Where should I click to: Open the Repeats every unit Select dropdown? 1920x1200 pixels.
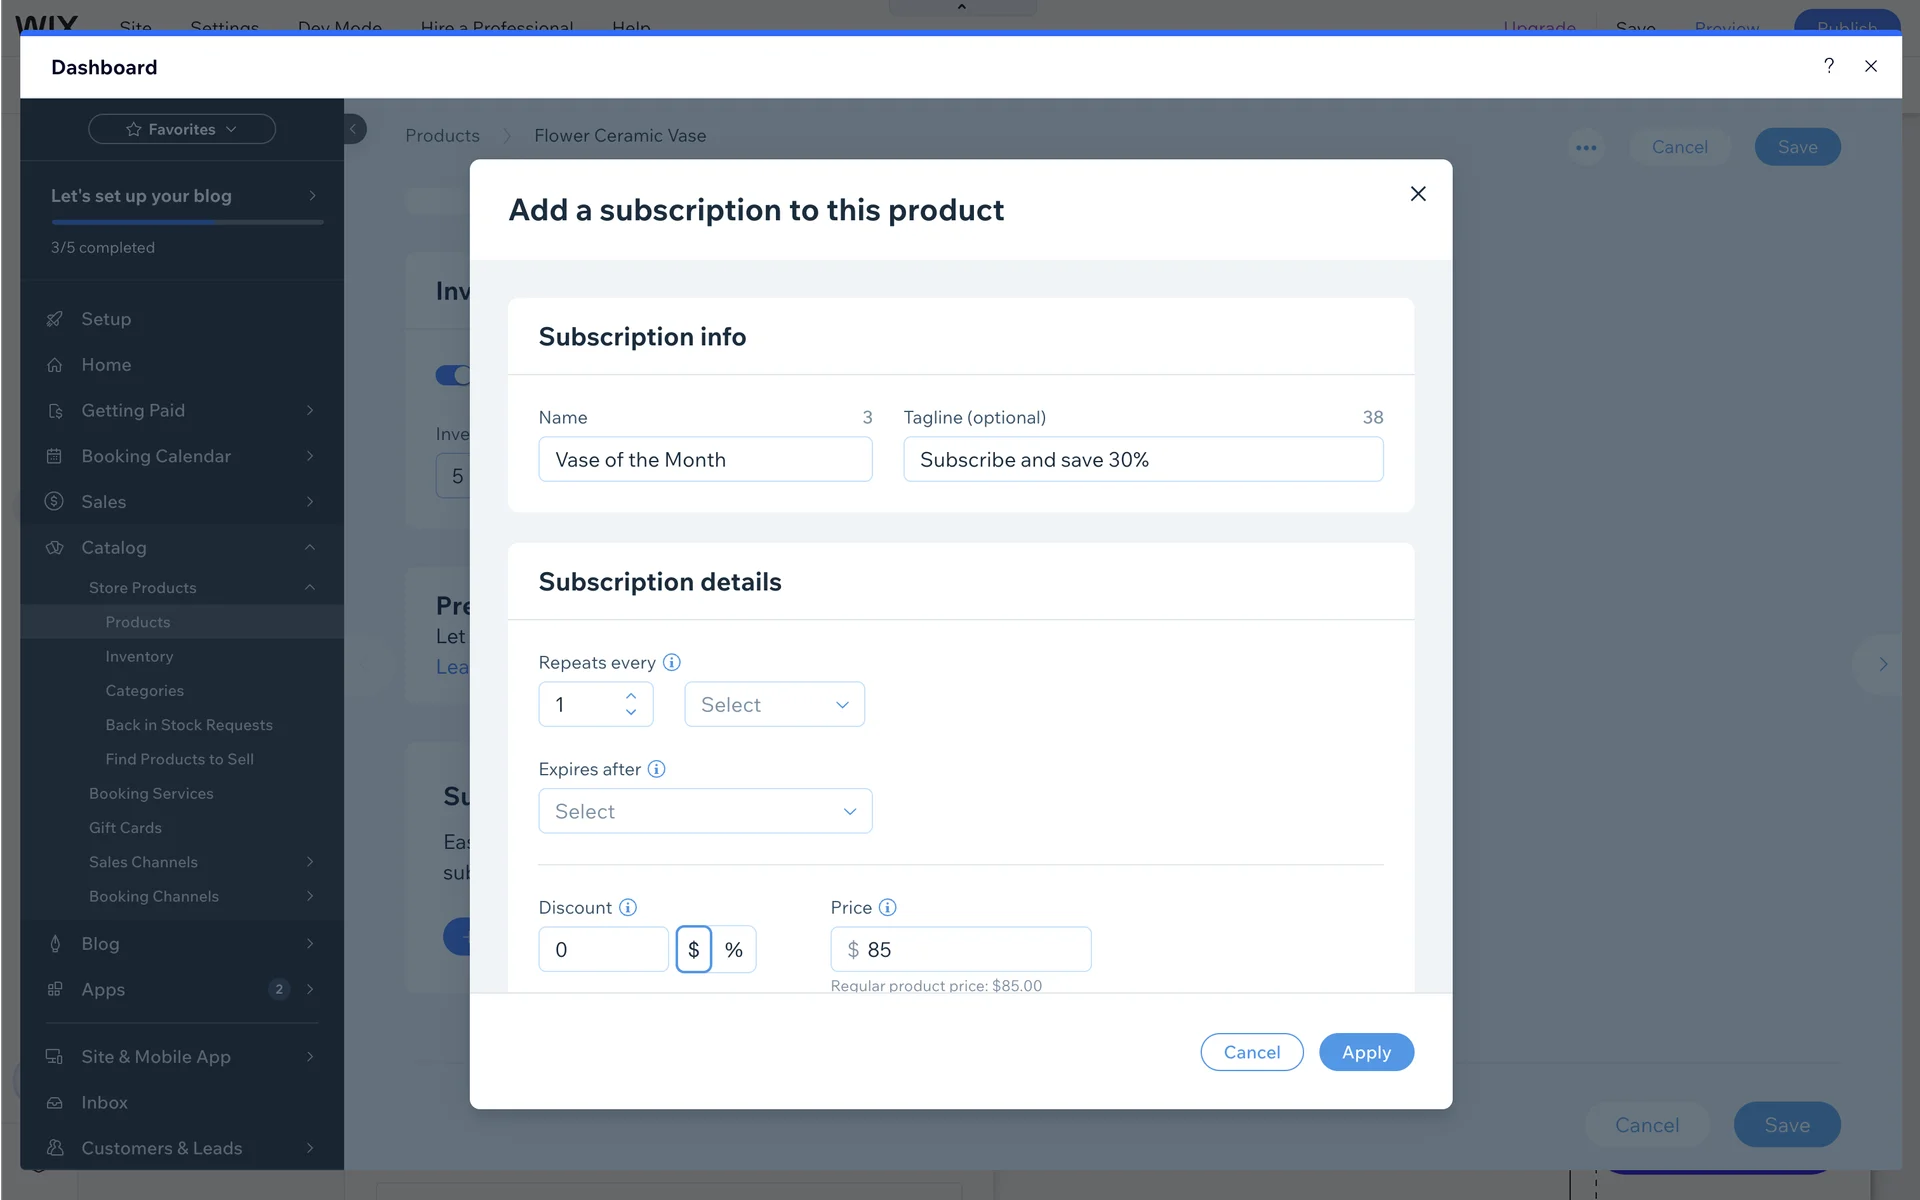774,704
